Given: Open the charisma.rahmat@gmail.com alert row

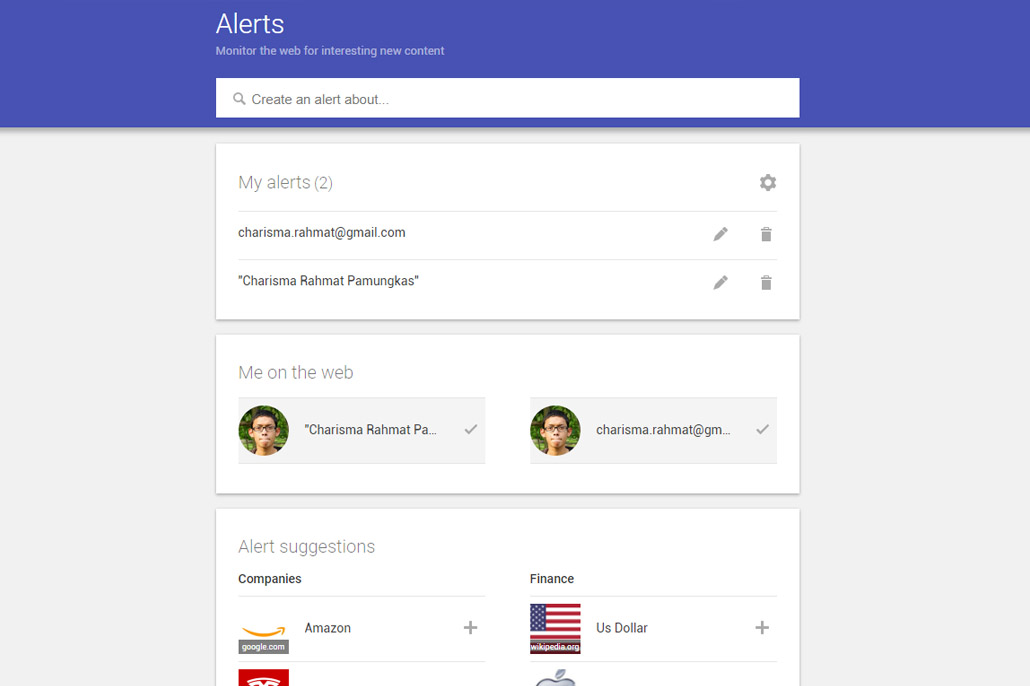Looking at the screenshot, I should click(322, 233).
